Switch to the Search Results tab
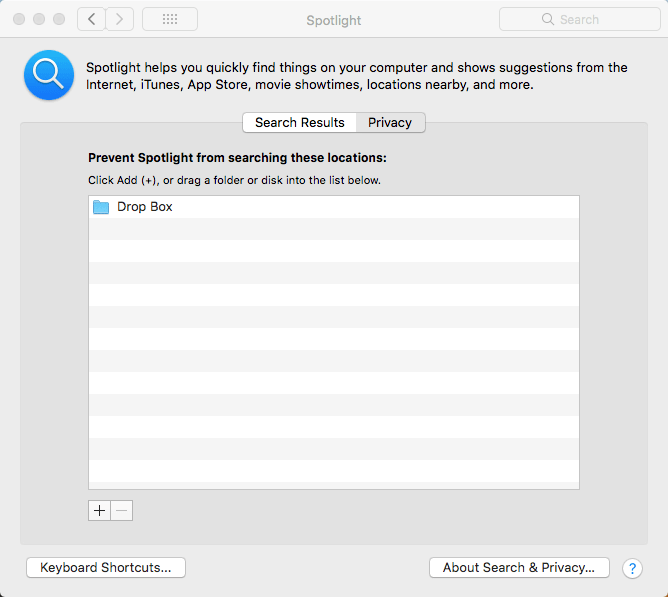The height and width of the screenshot is (597, 668). [299, 123]
